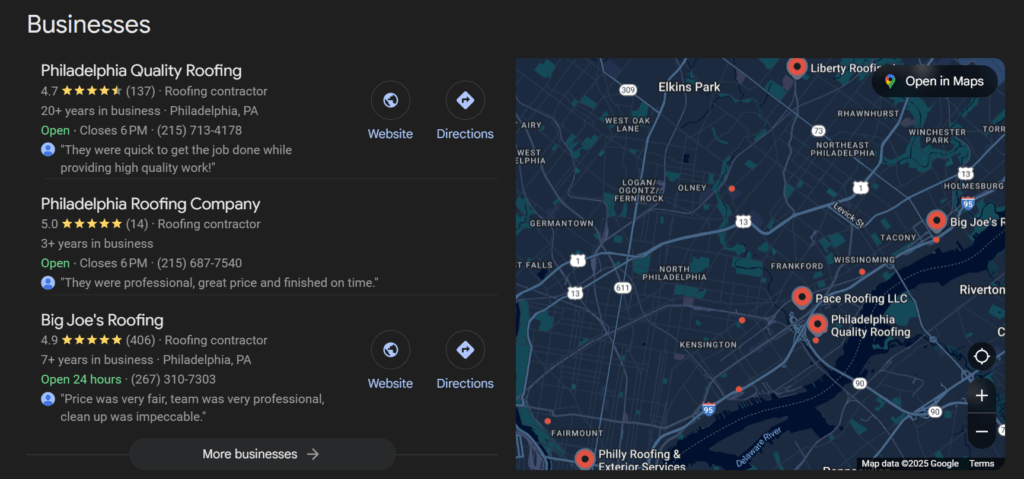Viewport: 1024px width, 479px height.
Task: Open Big Joe's Roofing listing title
Action: (102, 320)
